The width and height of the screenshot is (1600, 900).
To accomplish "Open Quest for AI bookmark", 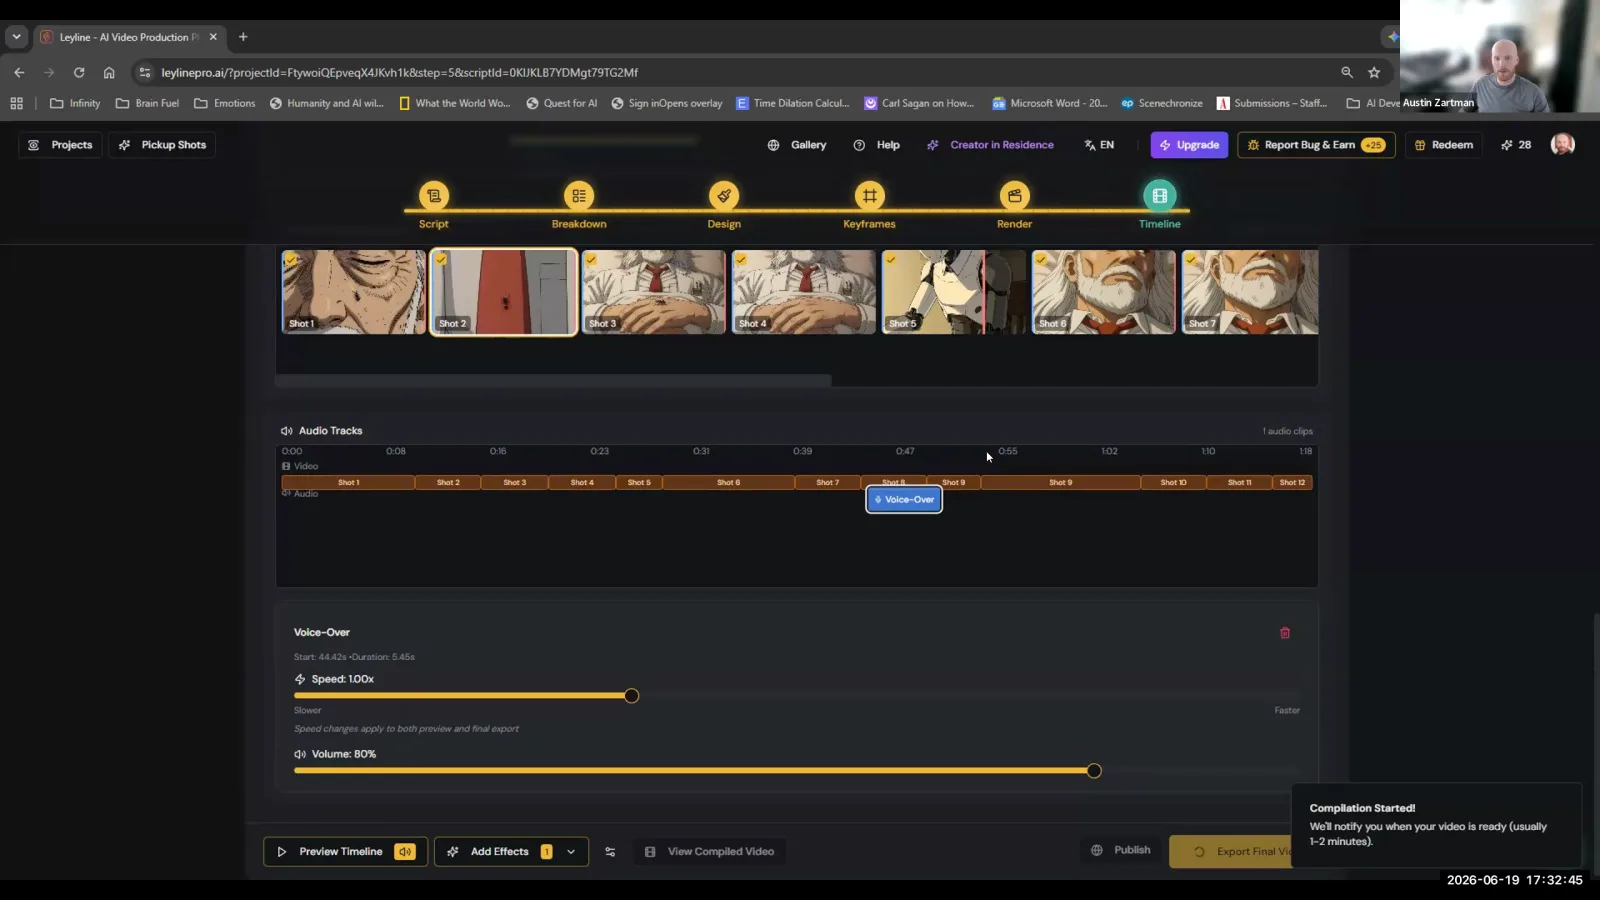I will [x=562, y=103].
